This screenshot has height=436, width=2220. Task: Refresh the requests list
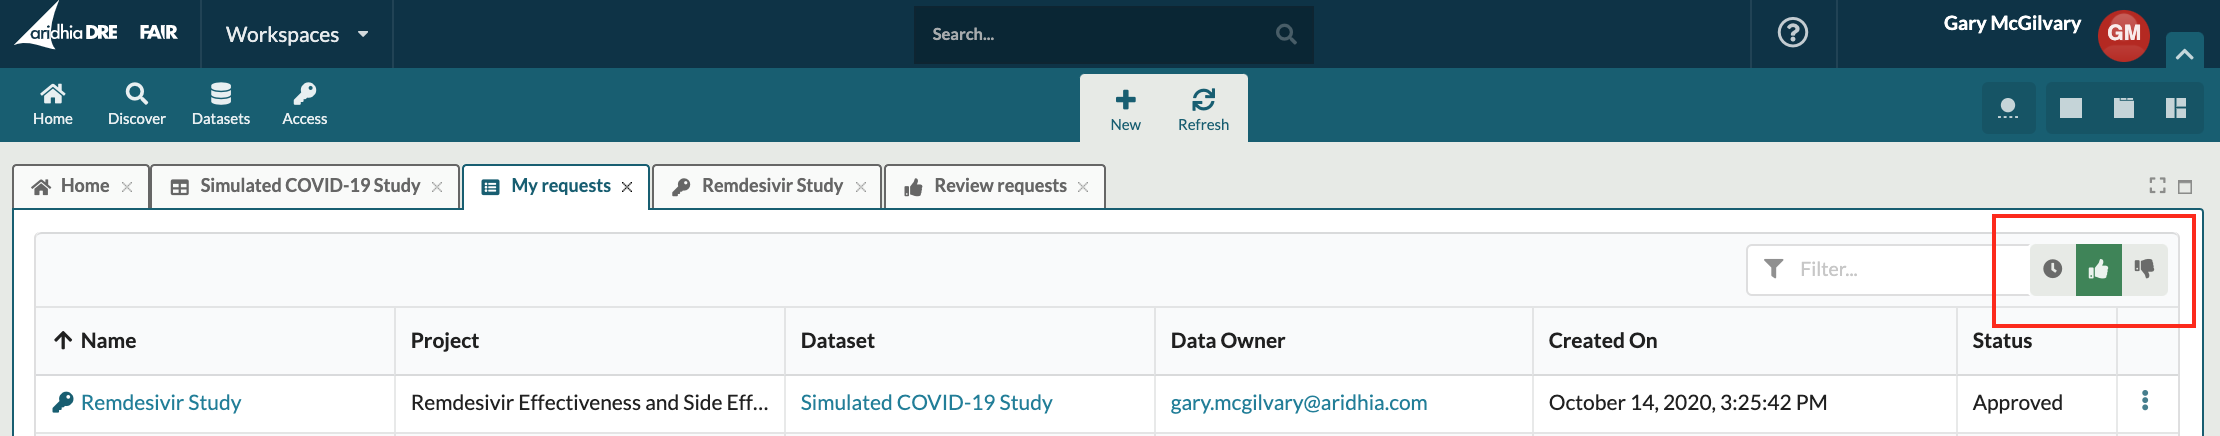(1203, 110)
